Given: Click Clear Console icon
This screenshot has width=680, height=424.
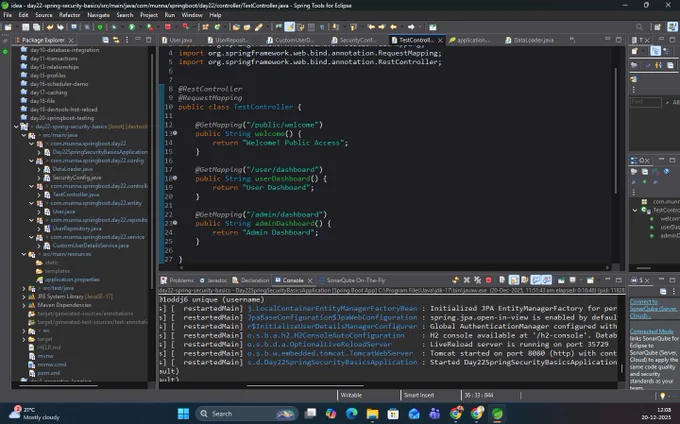Looking at the screenshot, I should click(x=502, y=280).
